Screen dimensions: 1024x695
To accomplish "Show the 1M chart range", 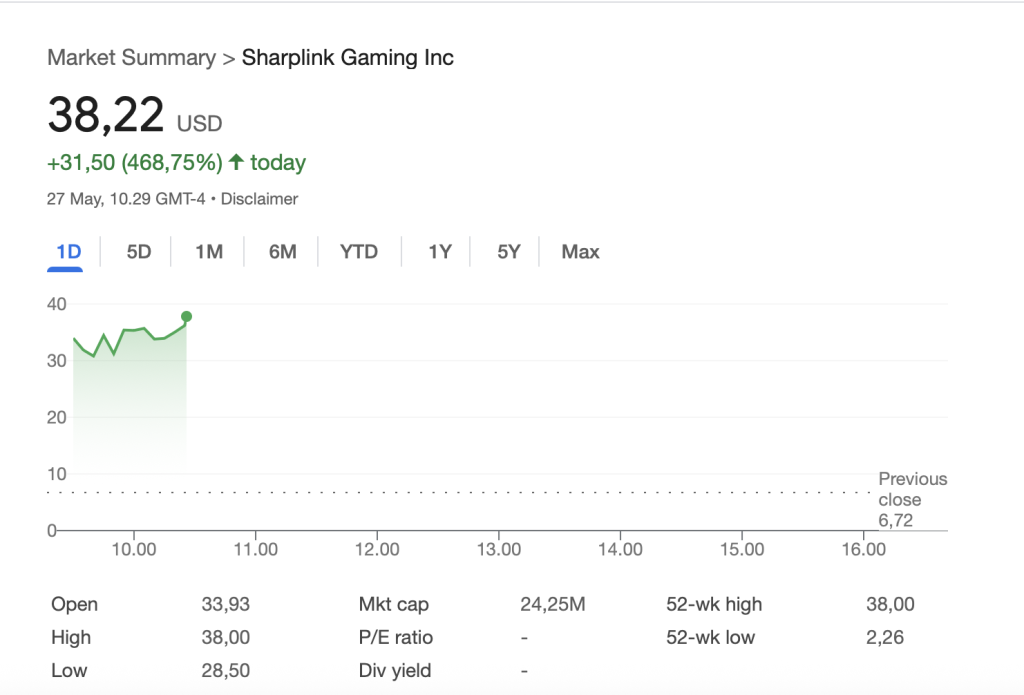I will click(x=209, y=252).
